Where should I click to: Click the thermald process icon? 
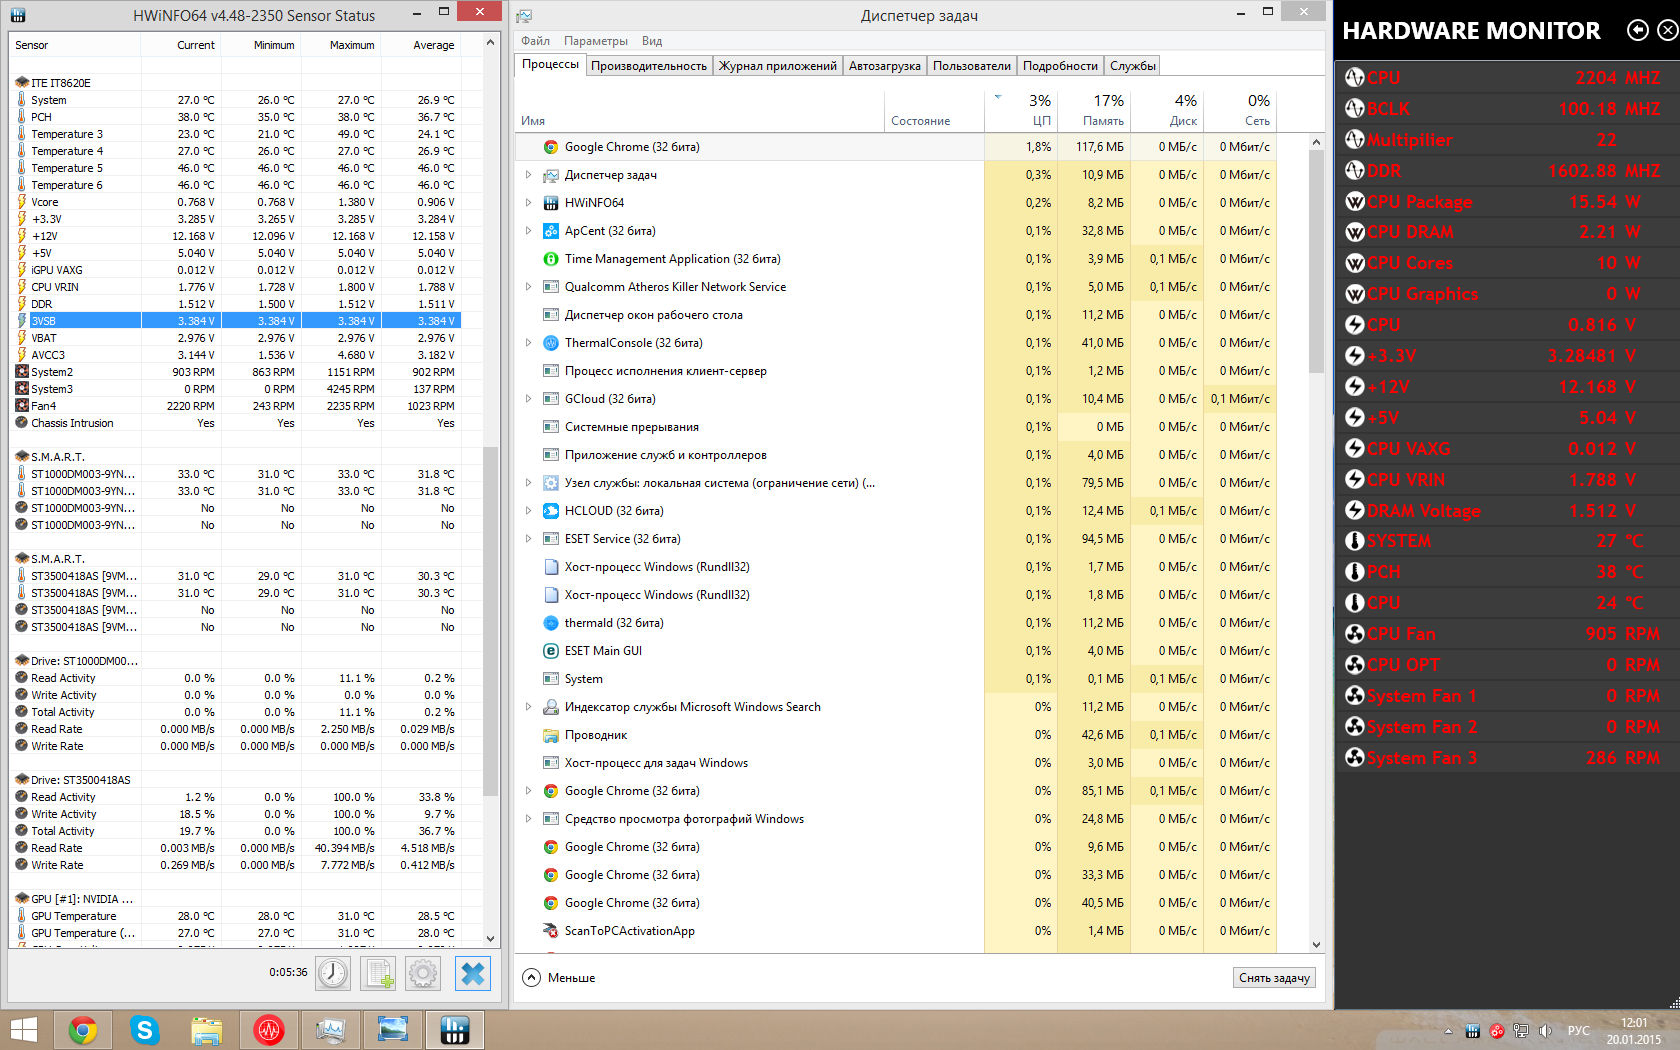click(550, 623)
